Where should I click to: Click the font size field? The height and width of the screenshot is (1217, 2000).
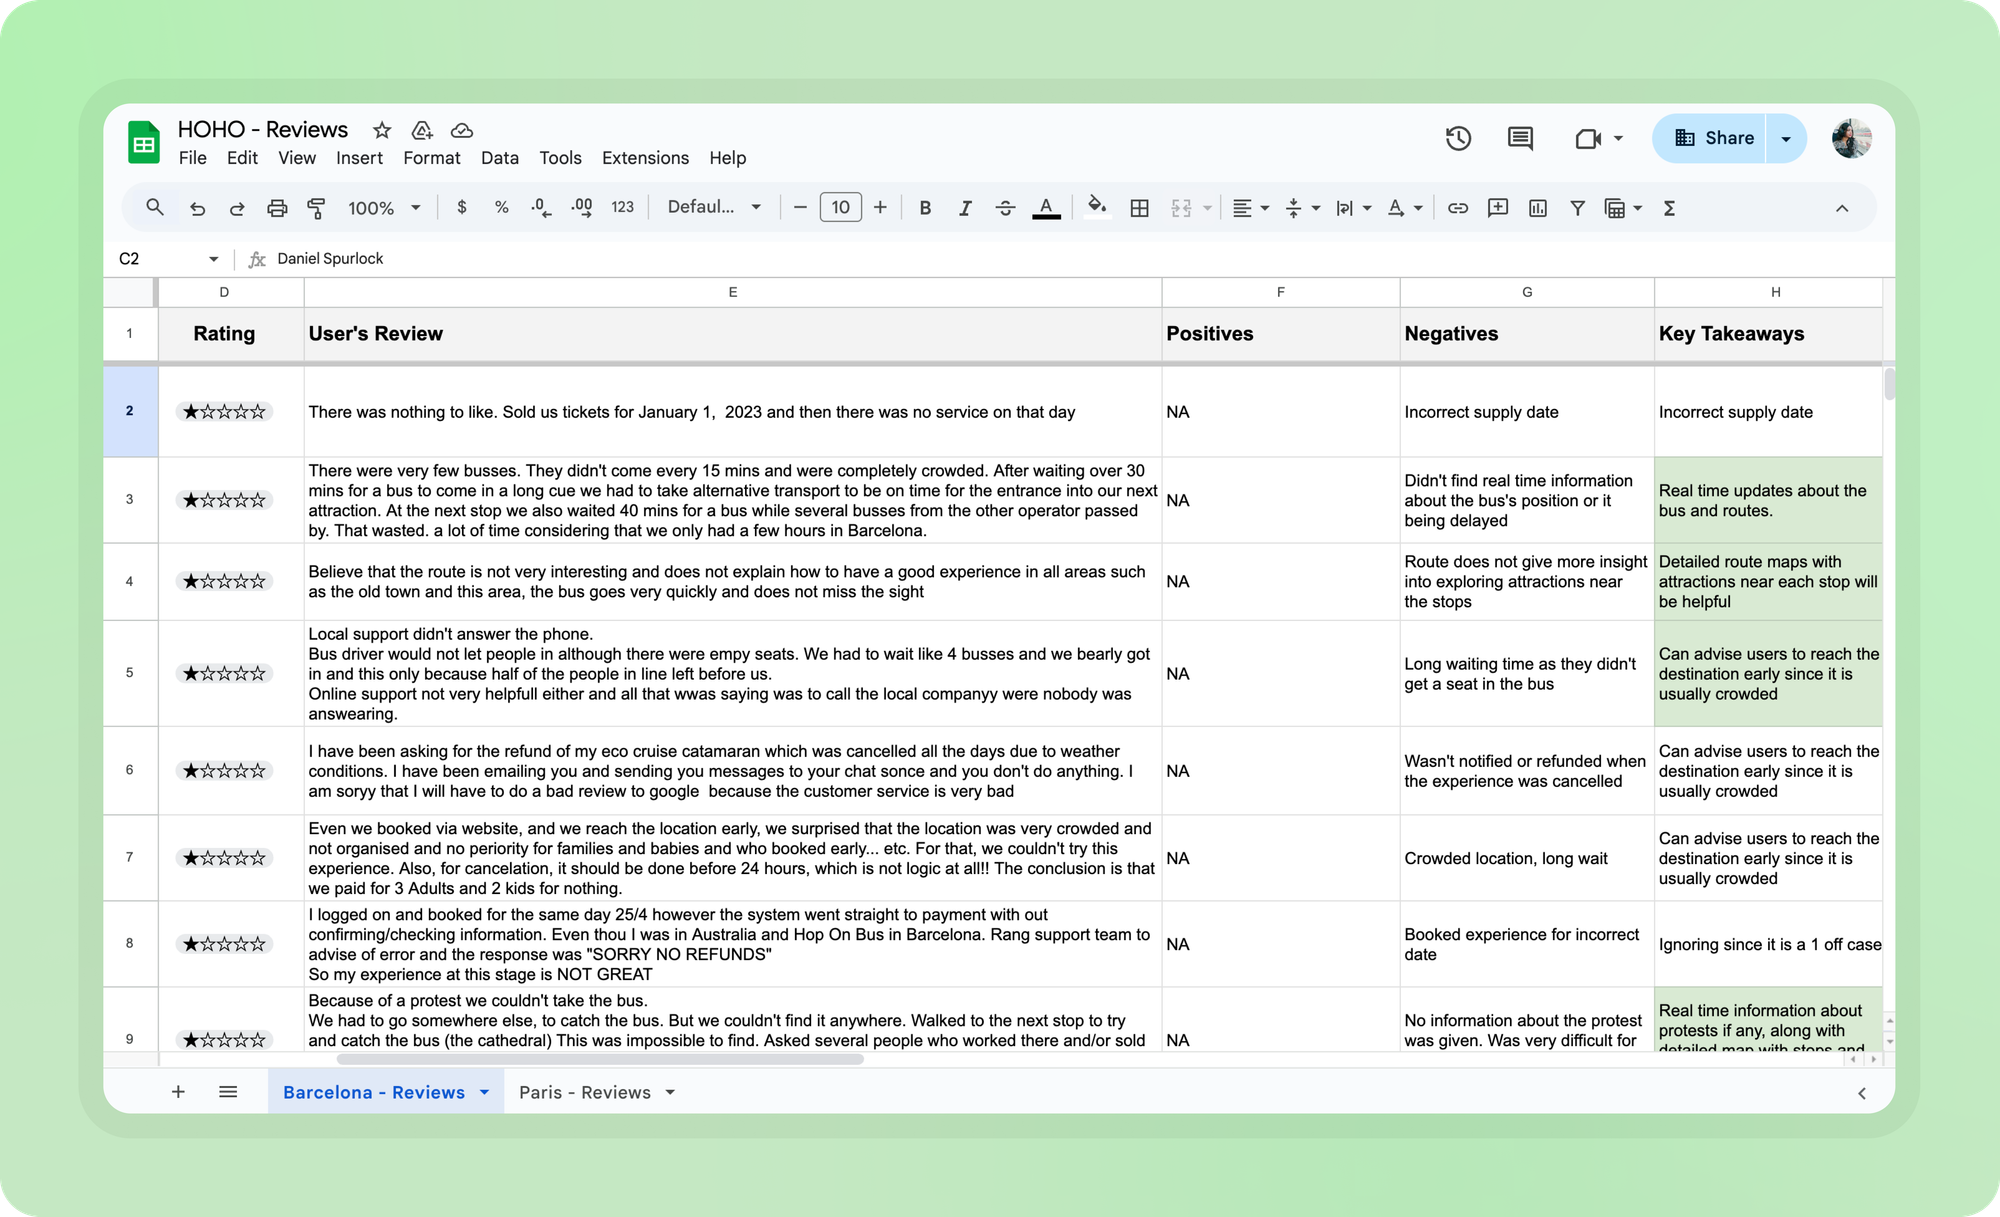(x=840, y=207)
